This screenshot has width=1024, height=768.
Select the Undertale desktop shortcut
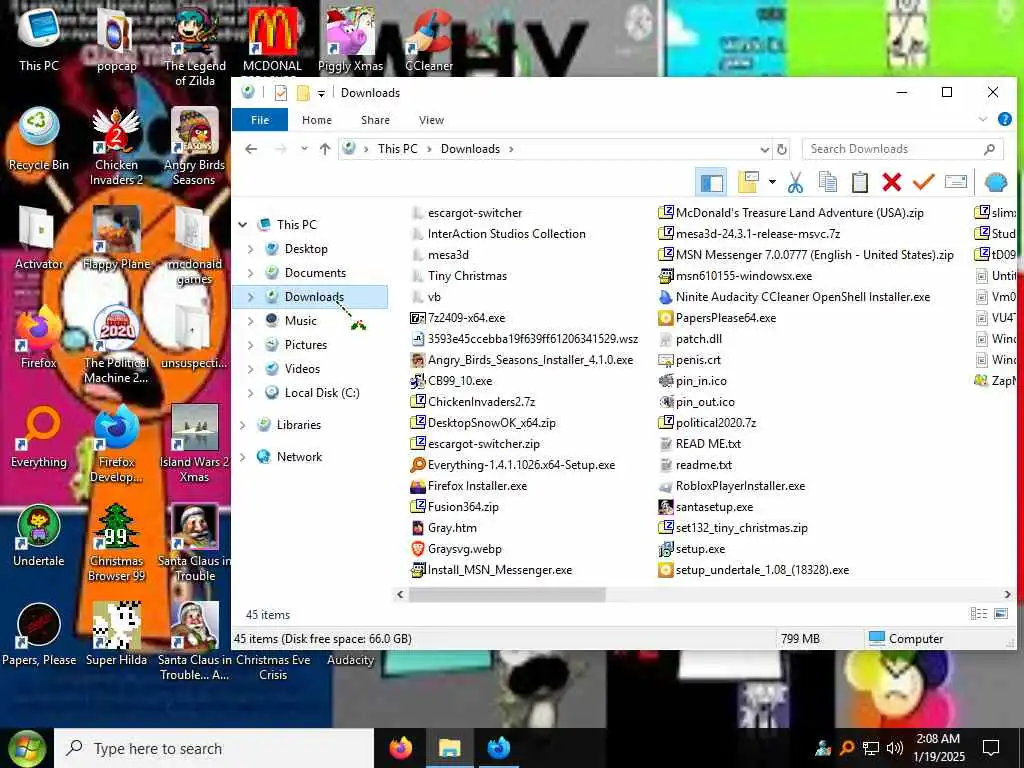click(x=39, y=535)
